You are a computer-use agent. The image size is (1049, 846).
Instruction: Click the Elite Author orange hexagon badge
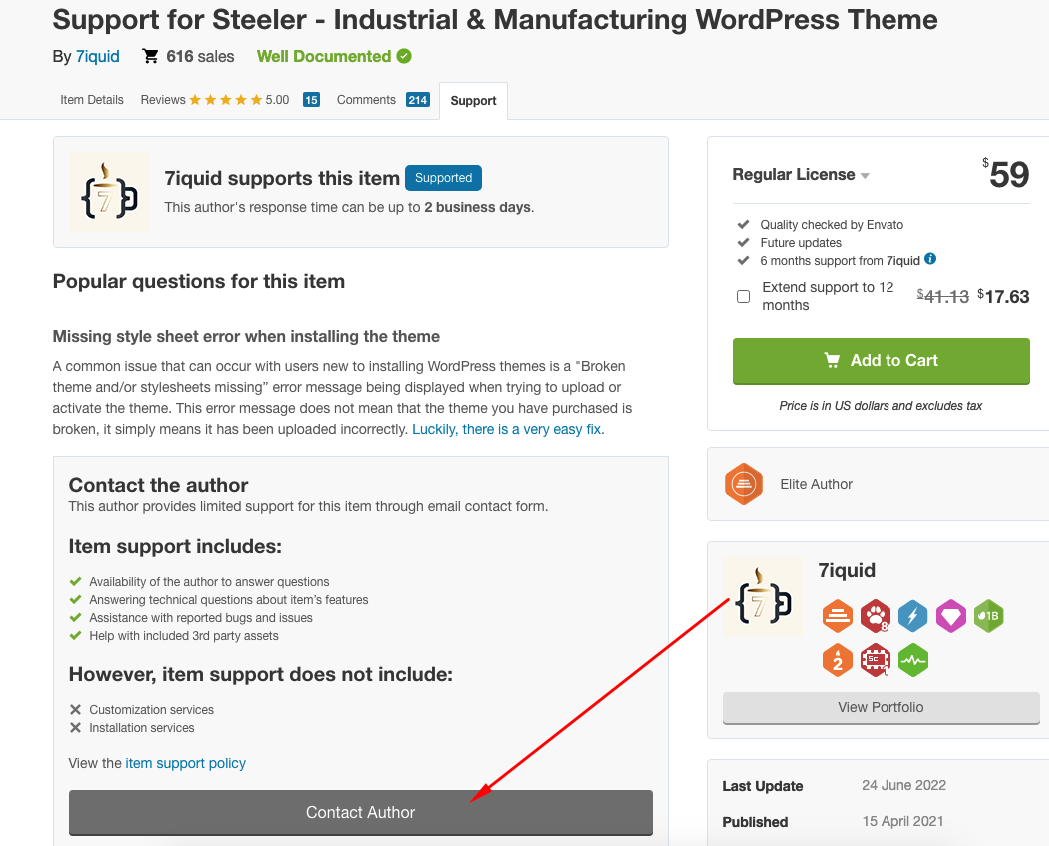pos(743,484)
